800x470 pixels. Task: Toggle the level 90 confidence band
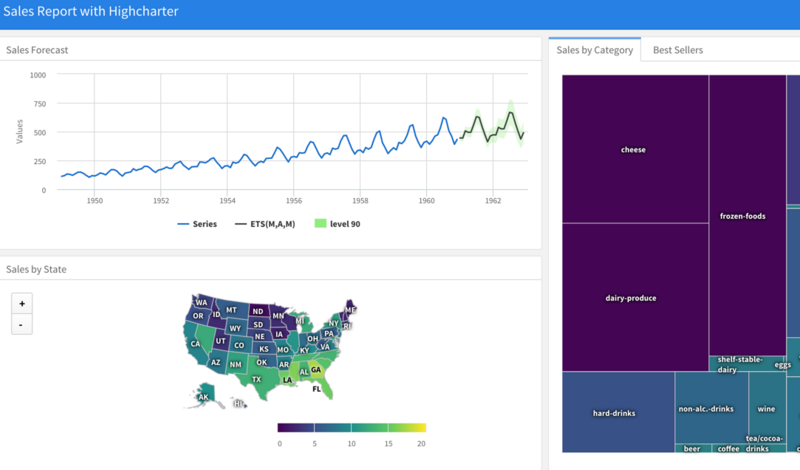click(x=337, y=224)
